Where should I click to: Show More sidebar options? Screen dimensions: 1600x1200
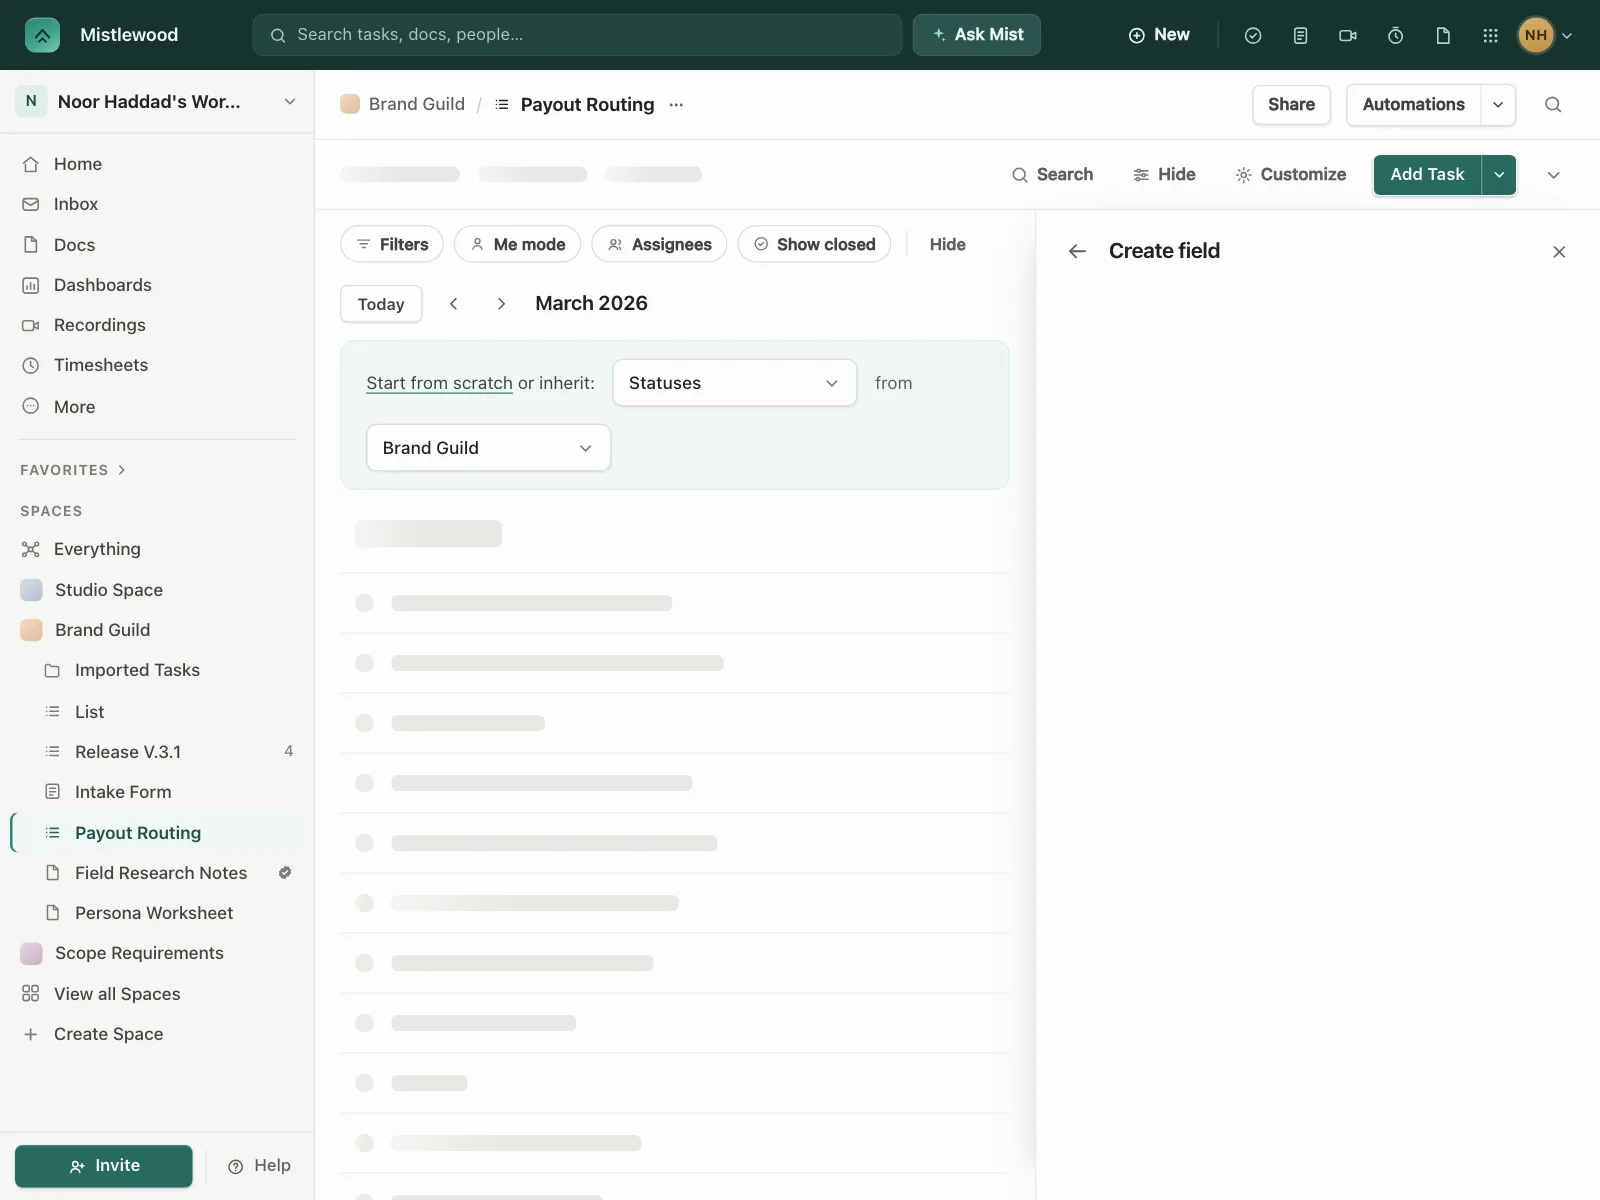point(157,407)
